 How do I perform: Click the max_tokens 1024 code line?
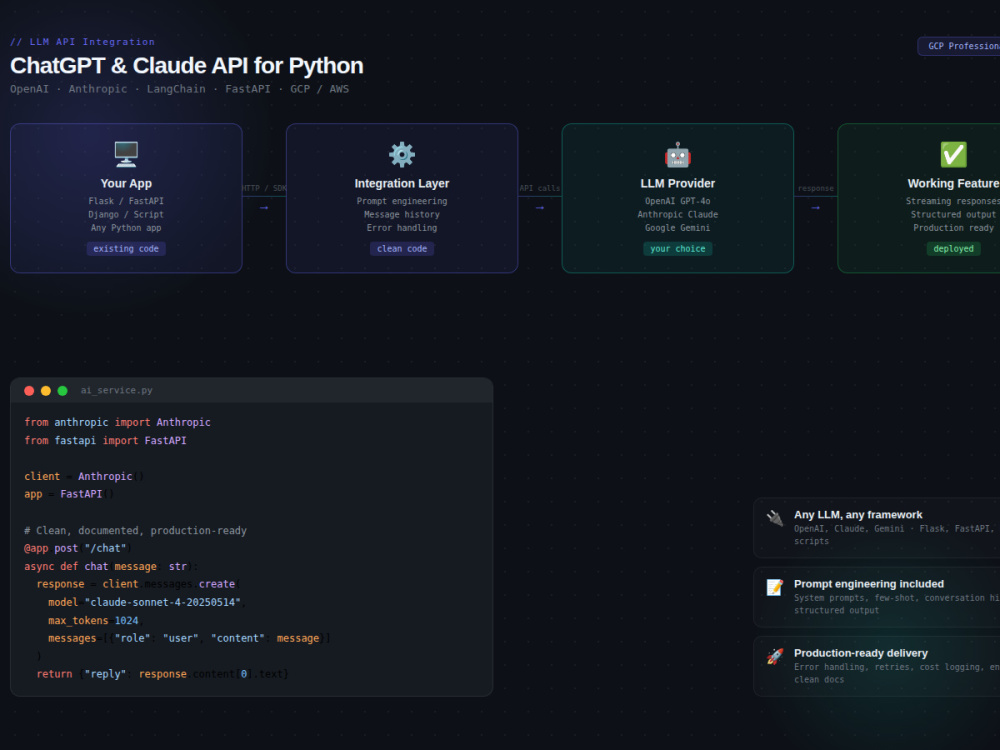94,621
